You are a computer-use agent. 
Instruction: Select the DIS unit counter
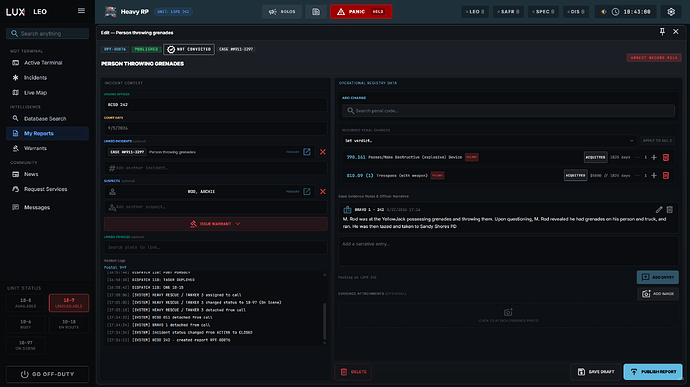(576, 12)
